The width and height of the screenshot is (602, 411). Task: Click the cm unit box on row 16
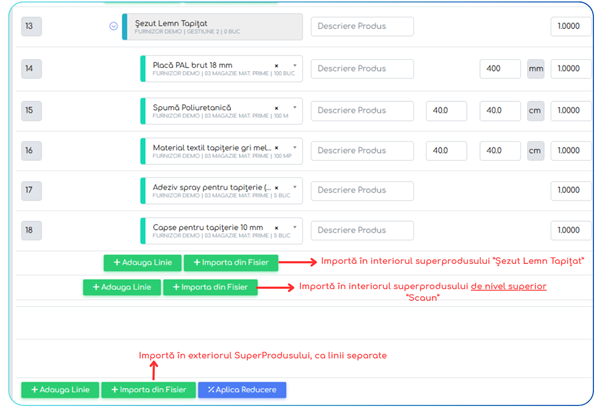536,151
